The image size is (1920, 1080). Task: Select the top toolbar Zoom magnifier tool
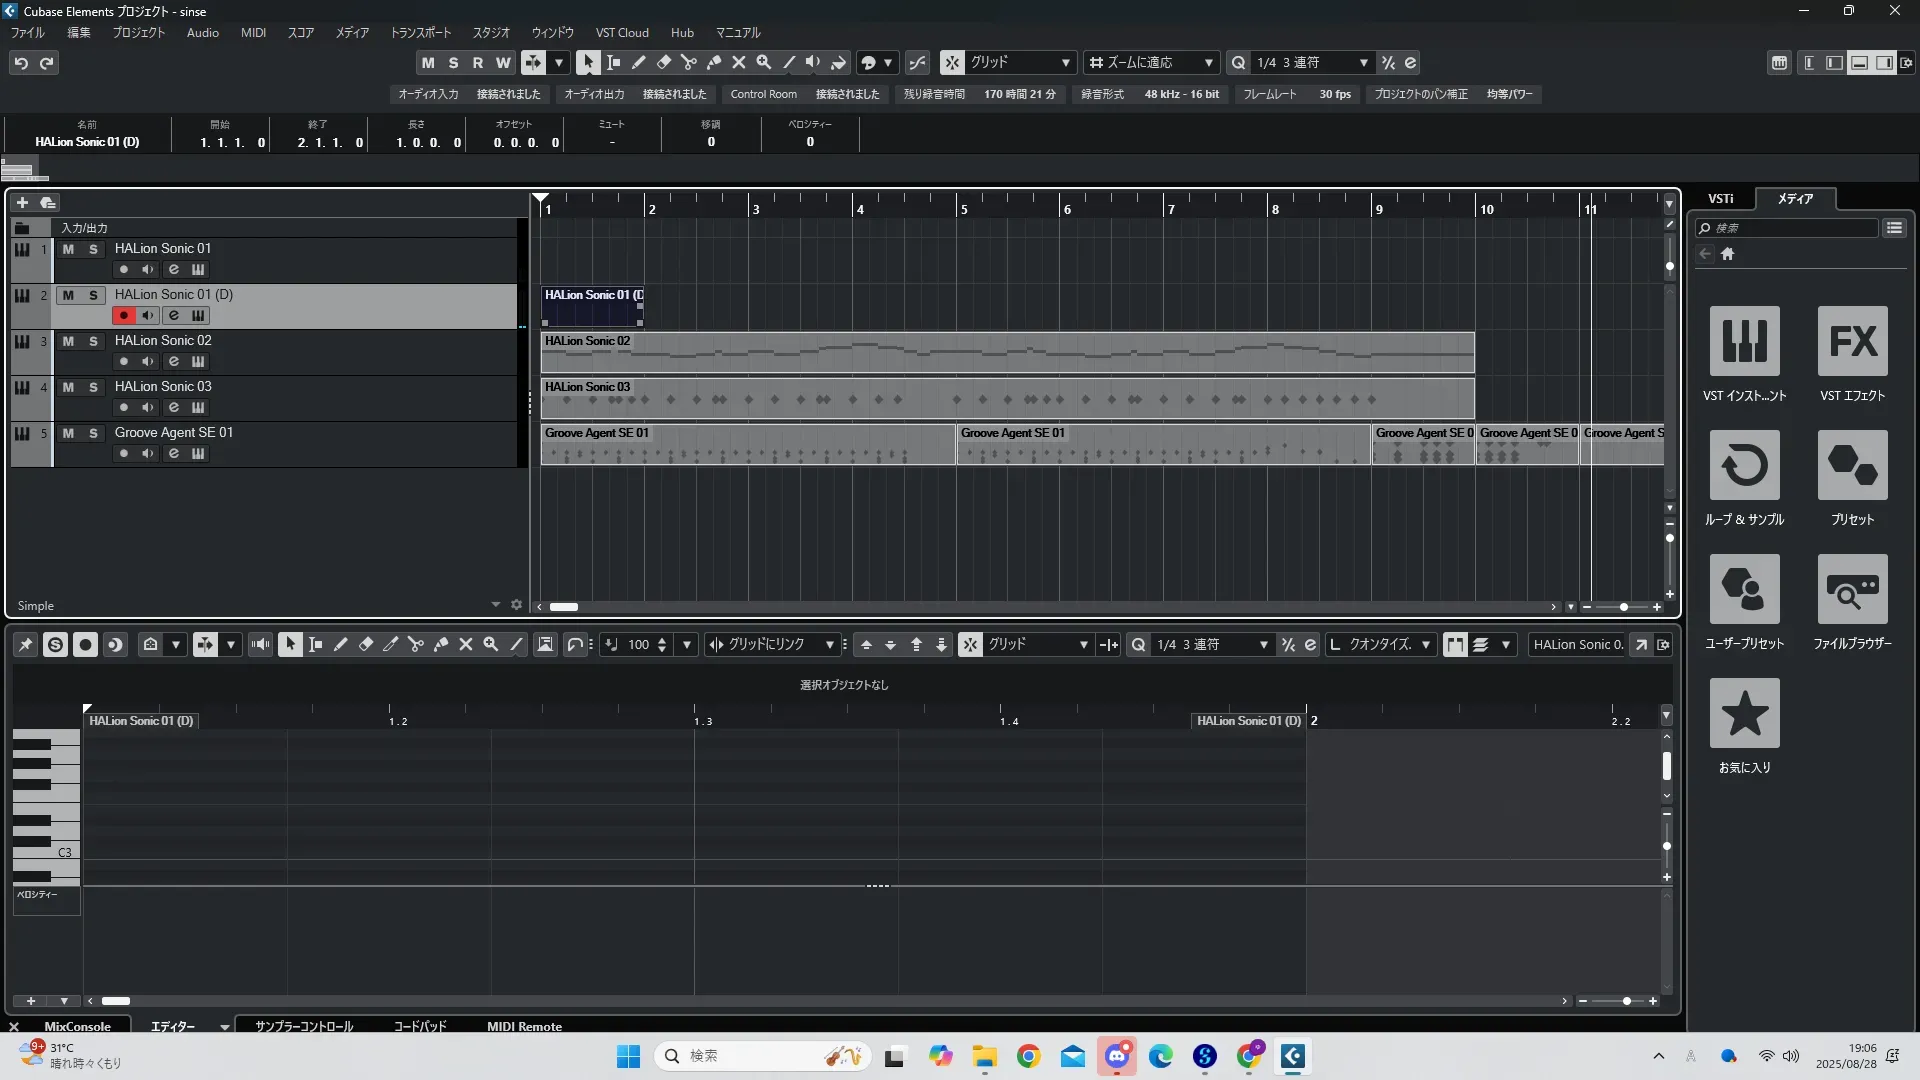[763, 62]
